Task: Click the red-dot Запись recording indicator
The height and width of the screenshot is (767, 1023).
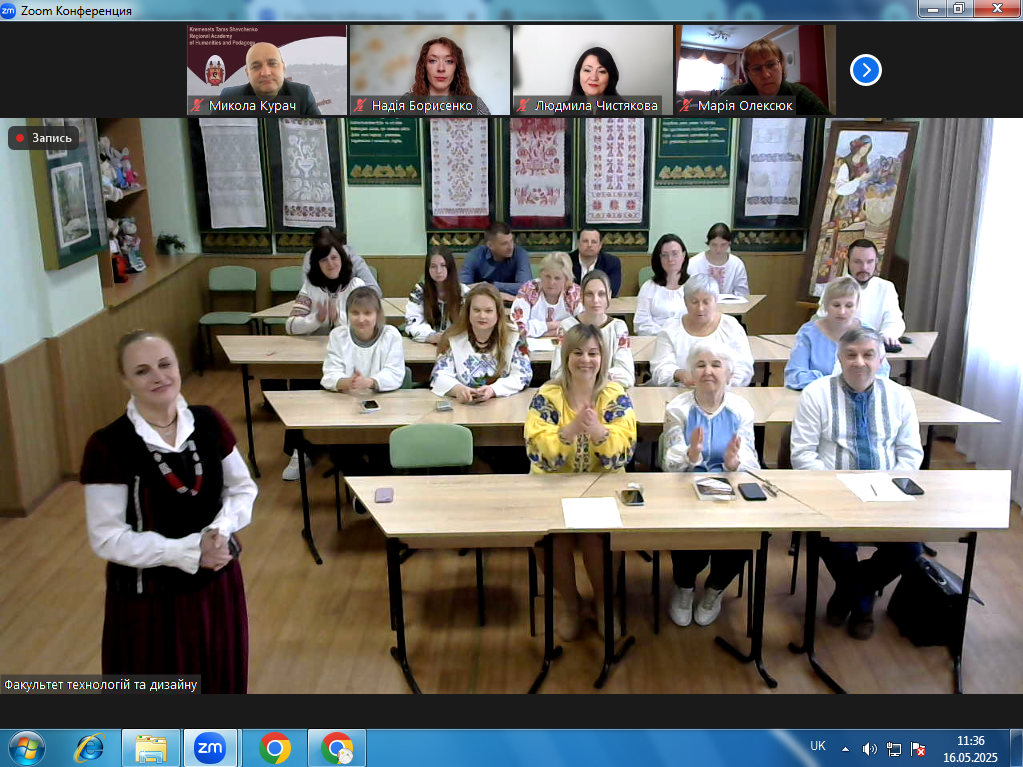Action: pyautogui.click(x=43, y=138)
